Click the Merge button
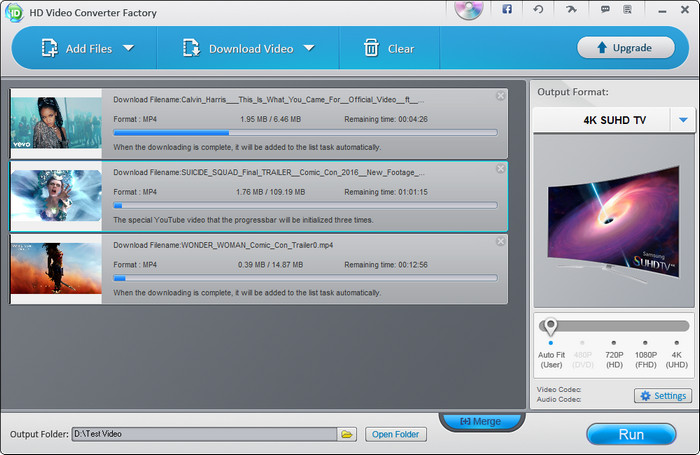This screenshot has width=700, height=455. [x=480, y=422]
